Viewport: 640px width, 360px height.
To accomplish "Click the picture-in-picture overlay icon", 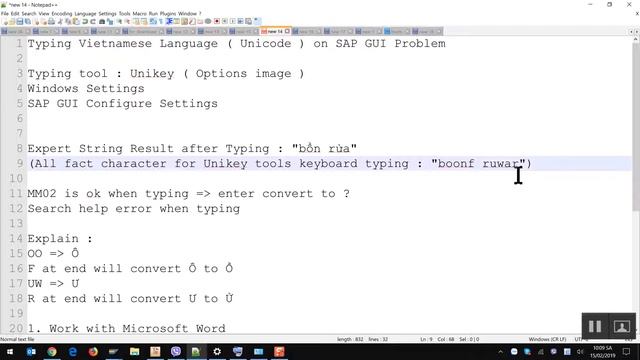I will (x=622, y=326).
